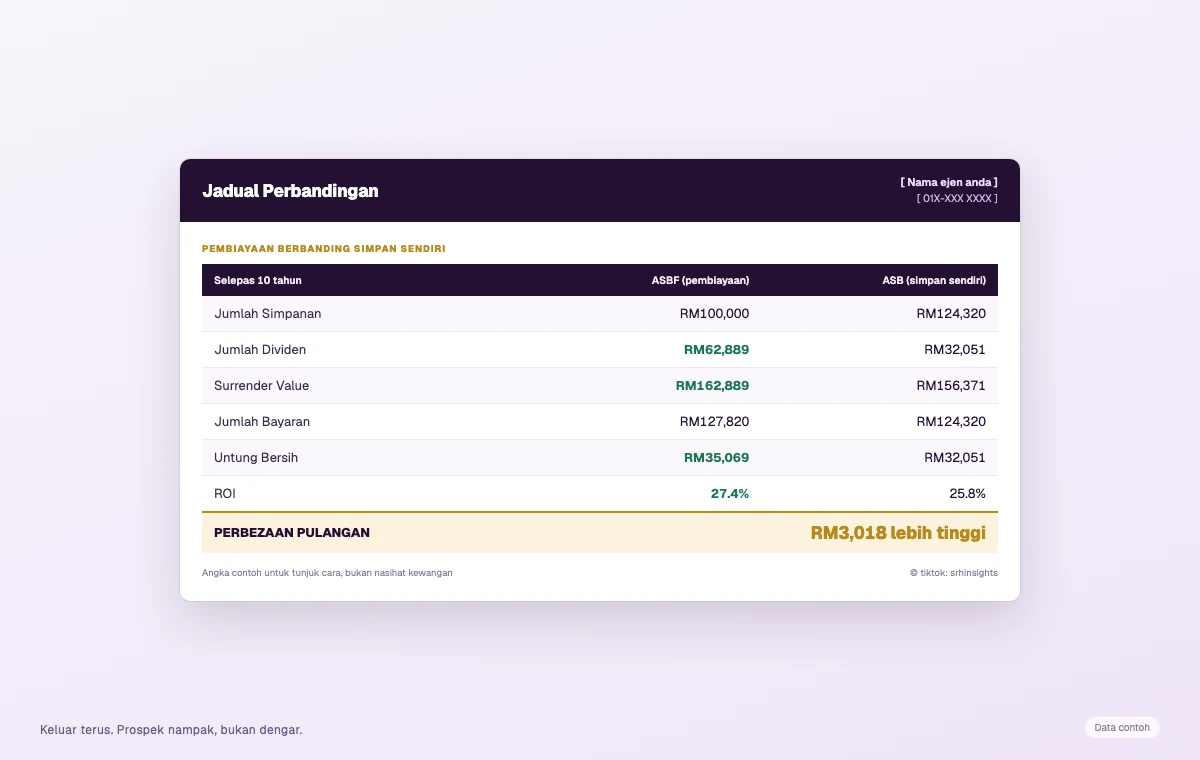Click the Keluar terus caption text

(171, 730)
